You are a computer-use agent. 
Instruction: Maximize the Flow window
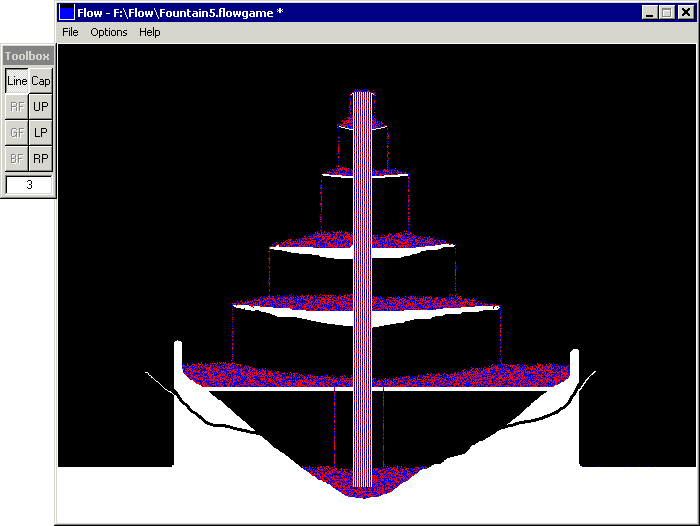point(667,13)
